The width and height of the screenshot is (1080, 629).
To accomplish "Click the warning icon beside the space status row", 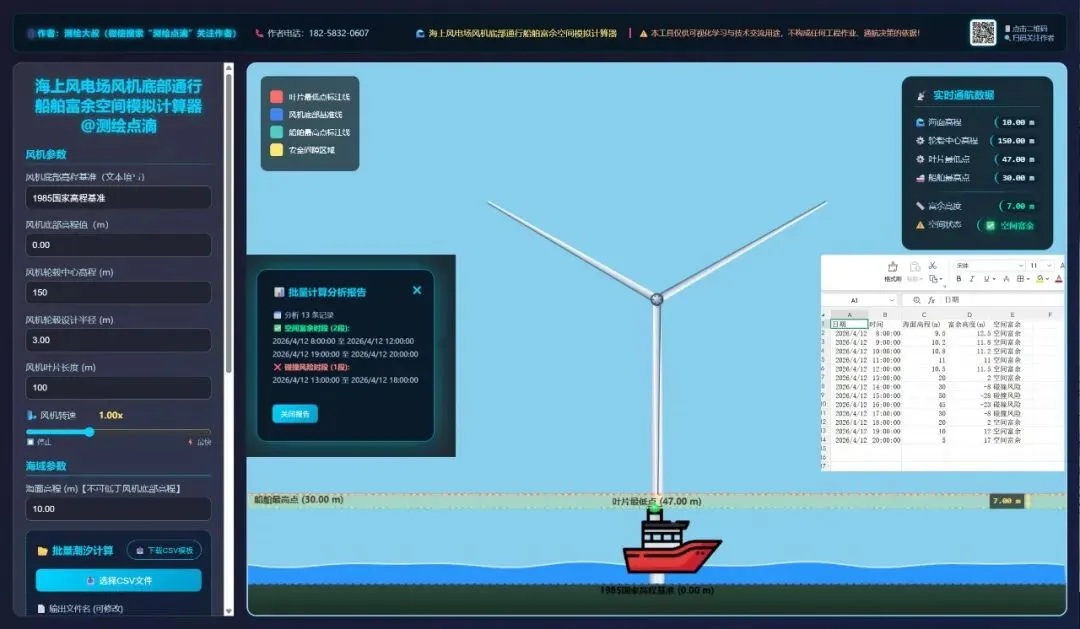I will 920,225.
